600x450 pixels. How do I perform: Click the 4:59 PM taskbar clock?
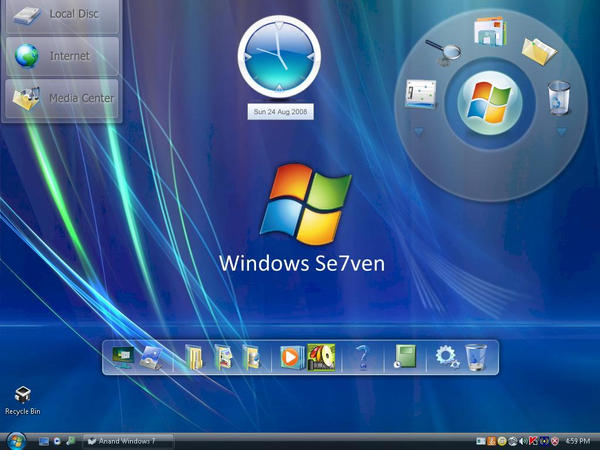[577, 442]
